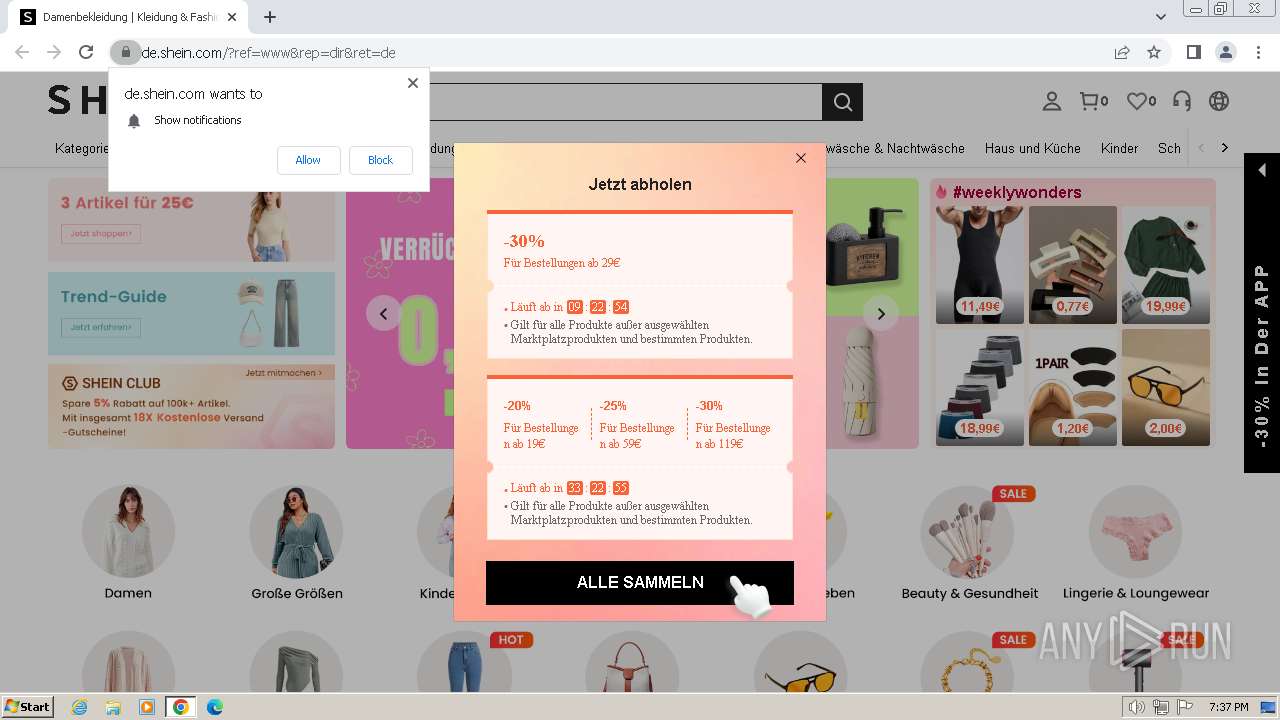
Task: Reload the page
Action: coord(86,53)
